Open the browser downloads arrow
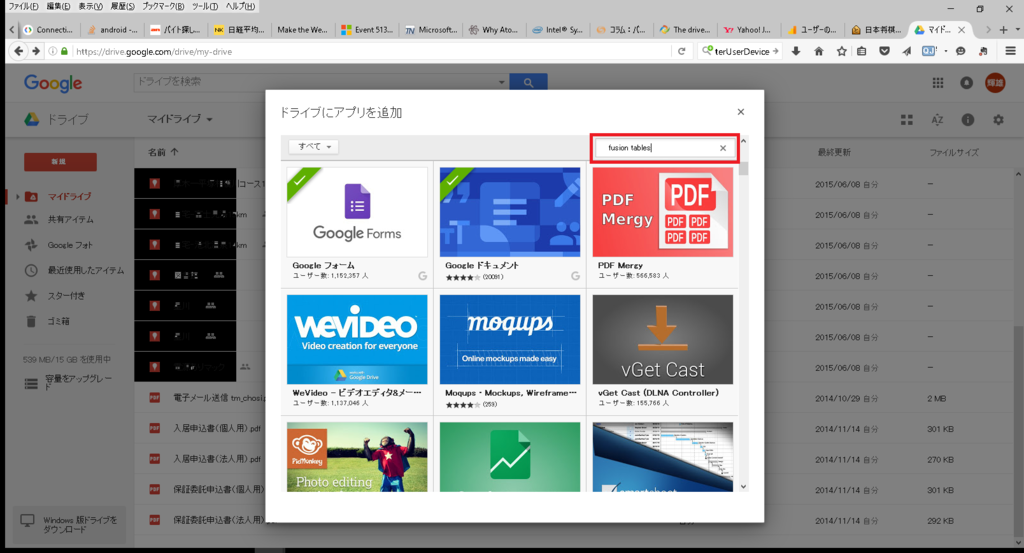Image resolution: width=1024 pixels, height=553 pixels. [x=795, y=51]
